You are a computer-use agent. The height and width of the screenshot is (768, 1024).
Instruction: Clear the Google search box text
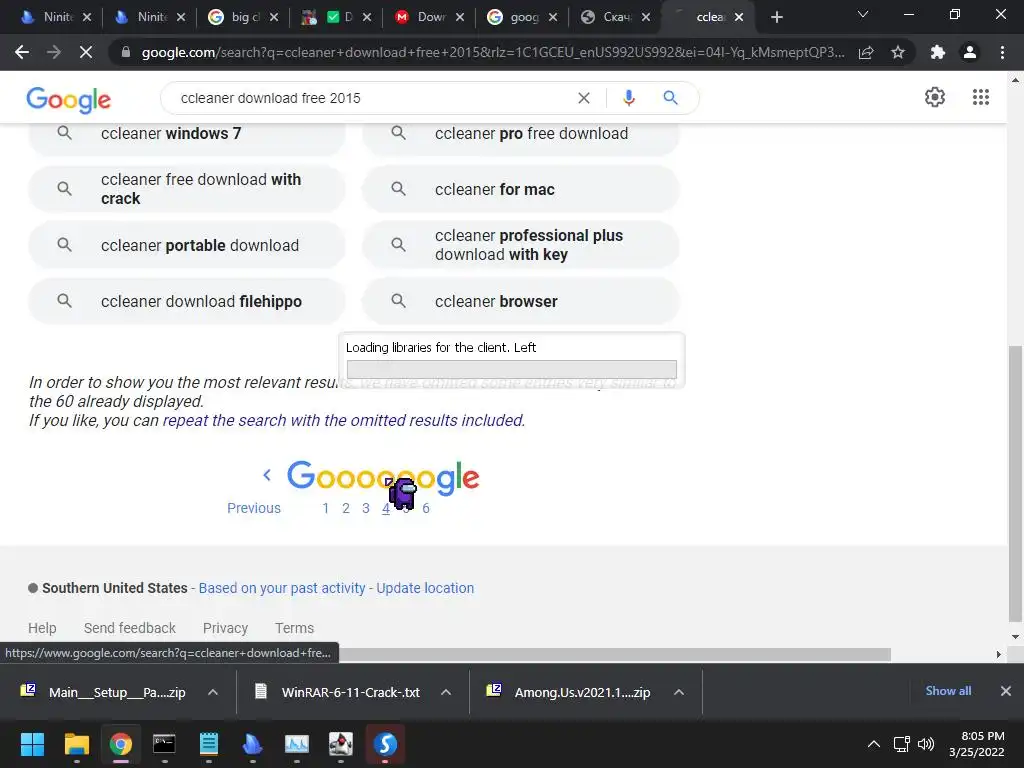pos(584,98)
